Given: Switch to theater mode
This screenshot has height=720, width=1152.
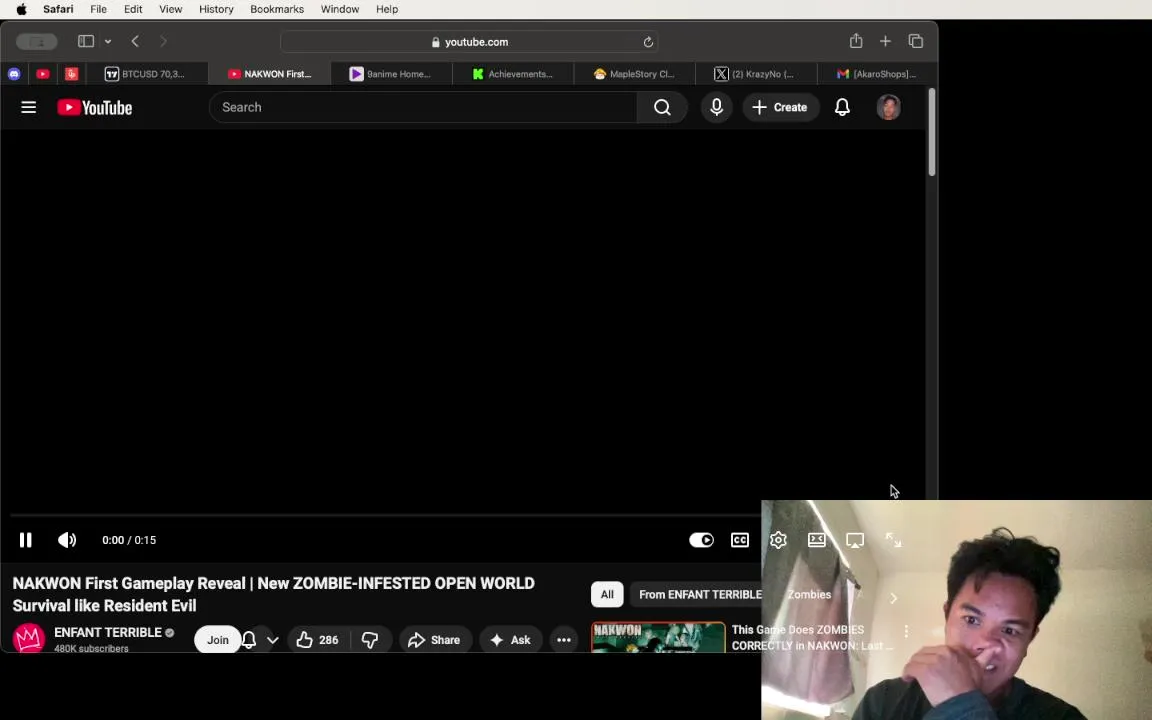Looking at the screenshot, I should tap(816, 540).
